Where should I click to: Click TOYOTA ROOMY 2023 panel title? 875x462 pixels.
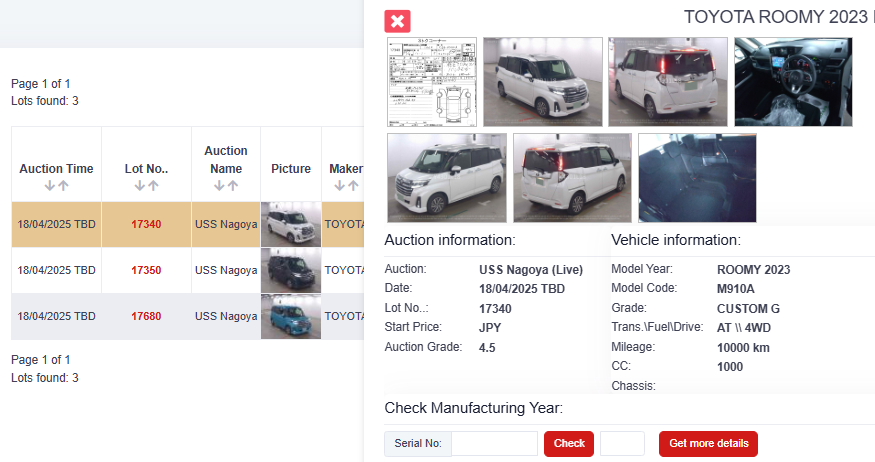tap(779, 17)
